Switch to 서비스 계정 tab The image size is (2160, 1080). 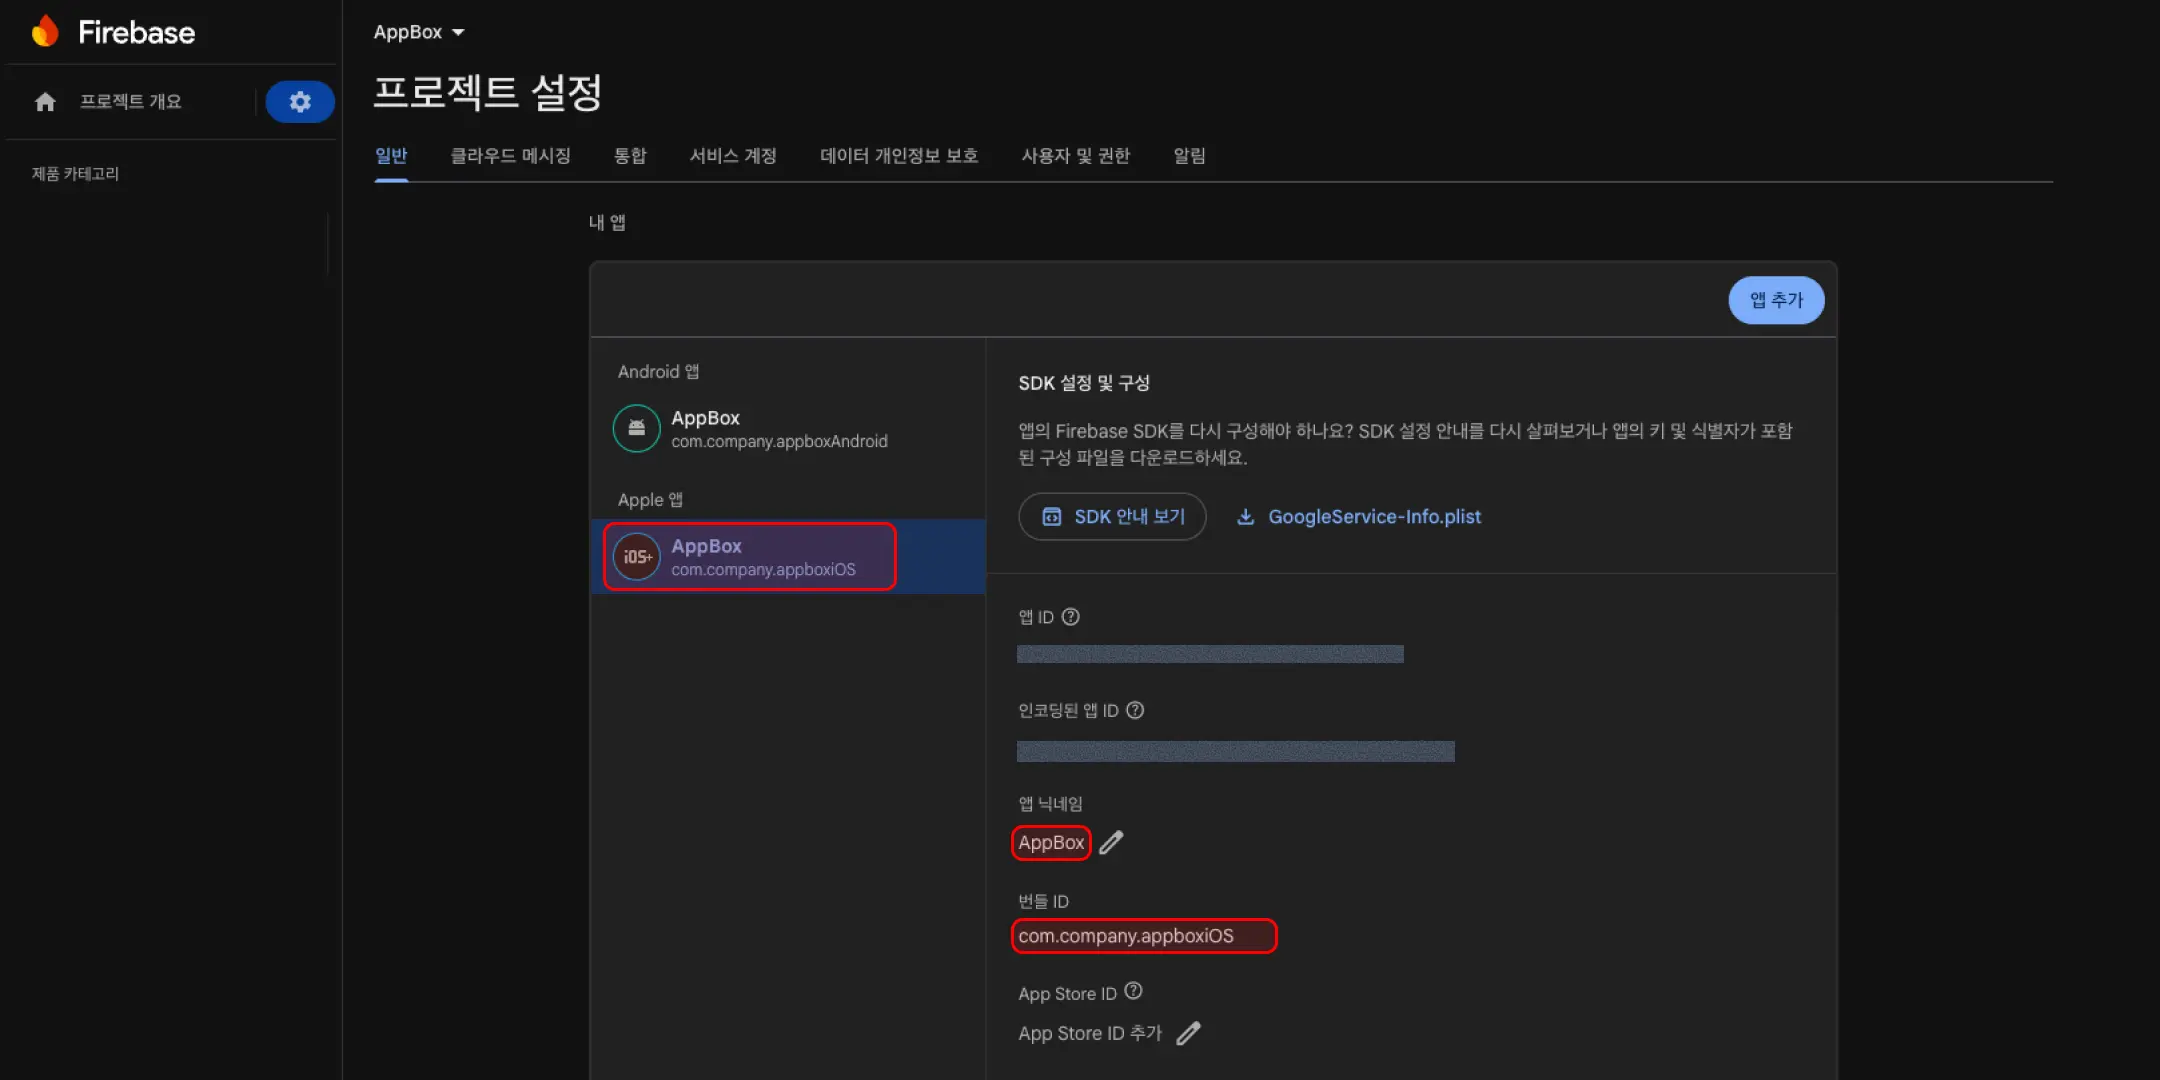(733, 156)
